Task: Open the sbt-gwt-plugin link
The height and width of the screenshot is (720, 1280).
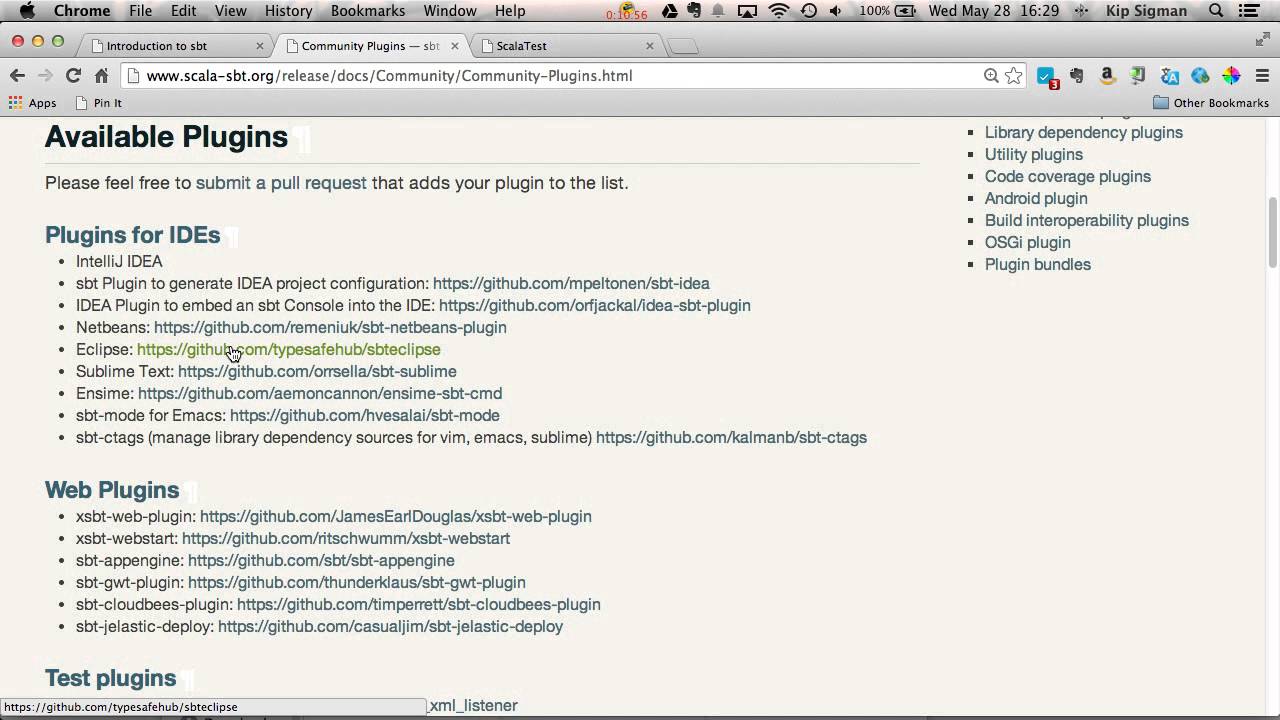Action: pos(357,583)
